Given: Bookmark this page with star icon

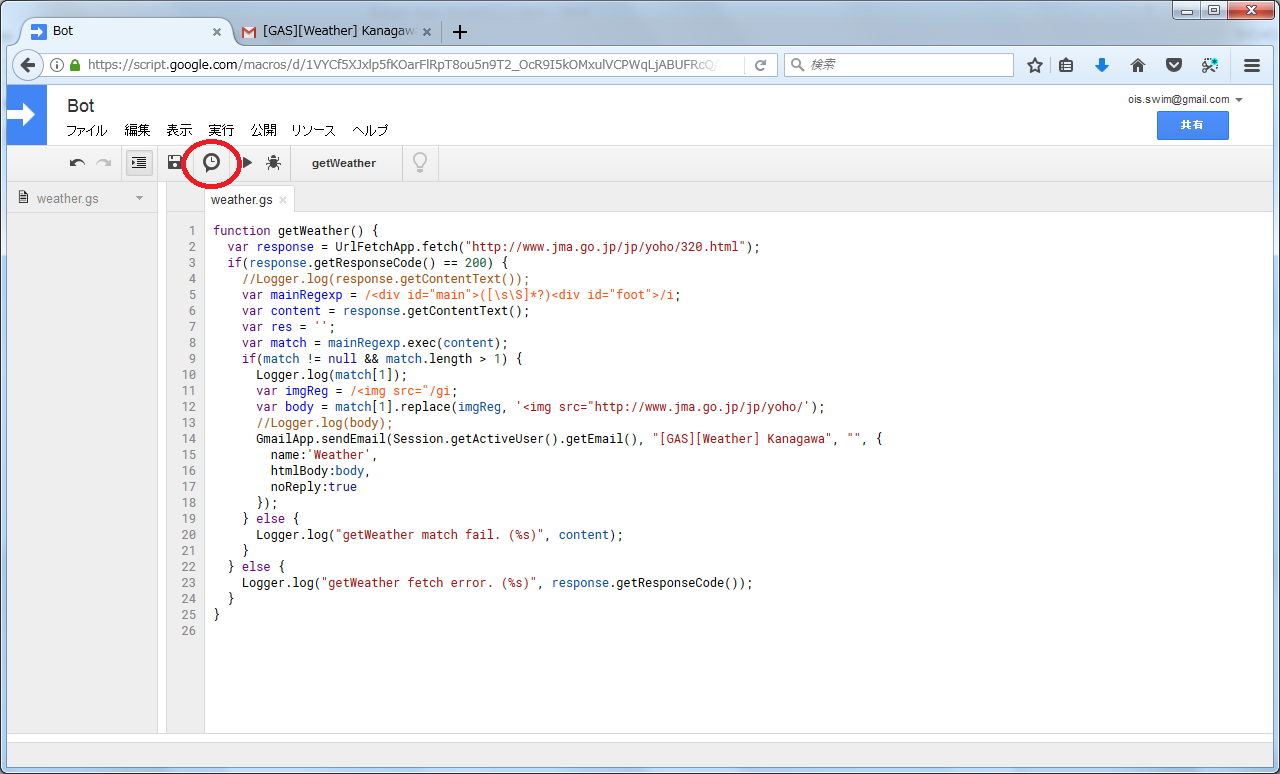Looking at the screenshot, I should [x=1035, y=65].
